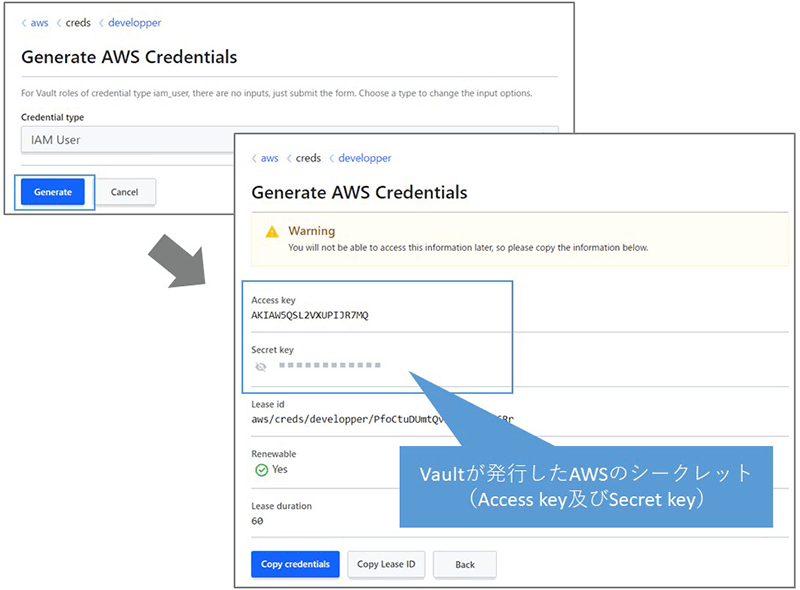
Task: Click Copy Lease ID button
Action: click(x=386, y=564)
